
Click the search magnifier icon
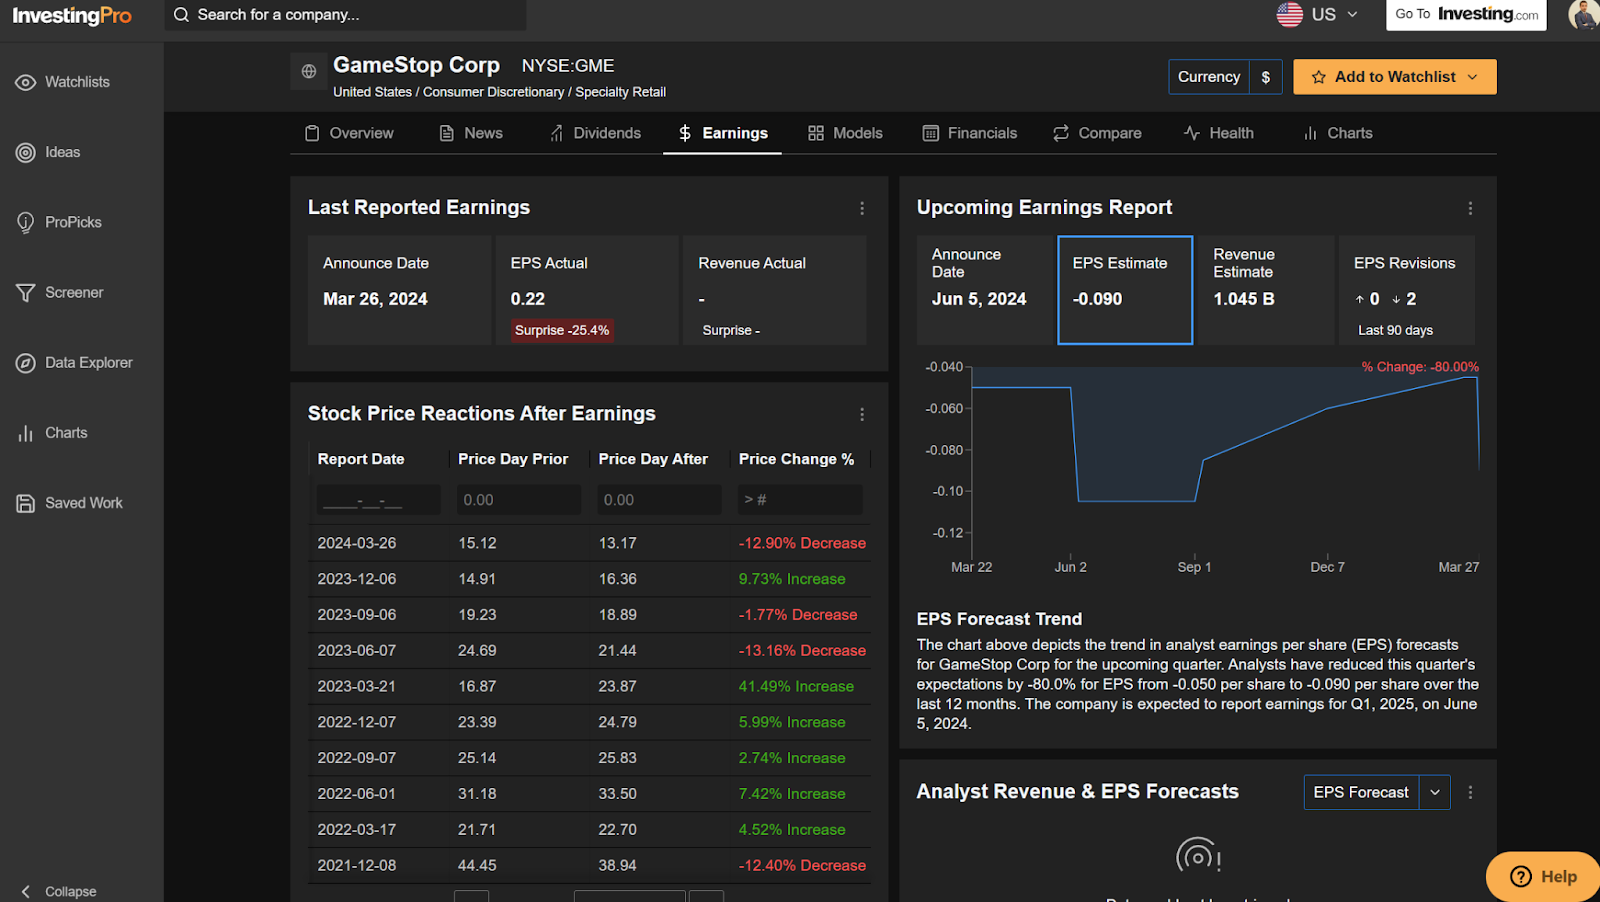pyautogui.click(x=181, y=15)
